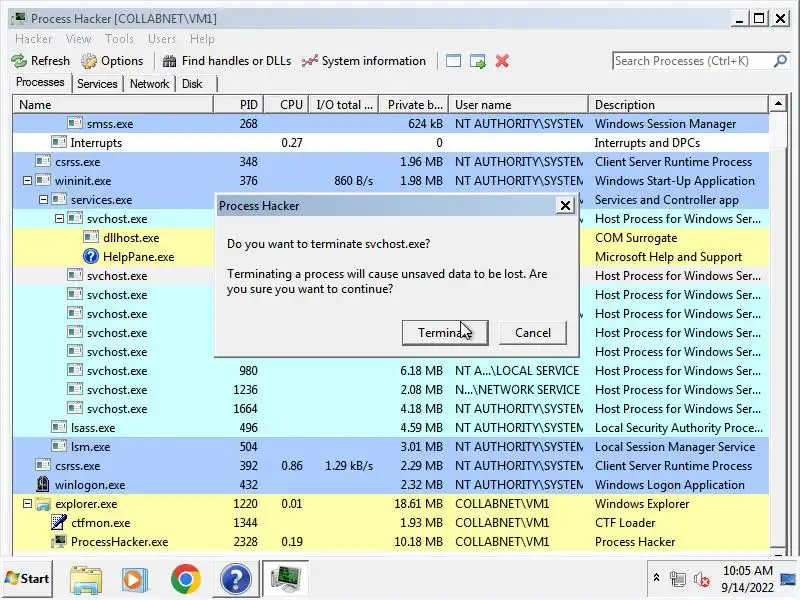Open System information graph icon
This screenshot has width=800, height=600.
310,61
